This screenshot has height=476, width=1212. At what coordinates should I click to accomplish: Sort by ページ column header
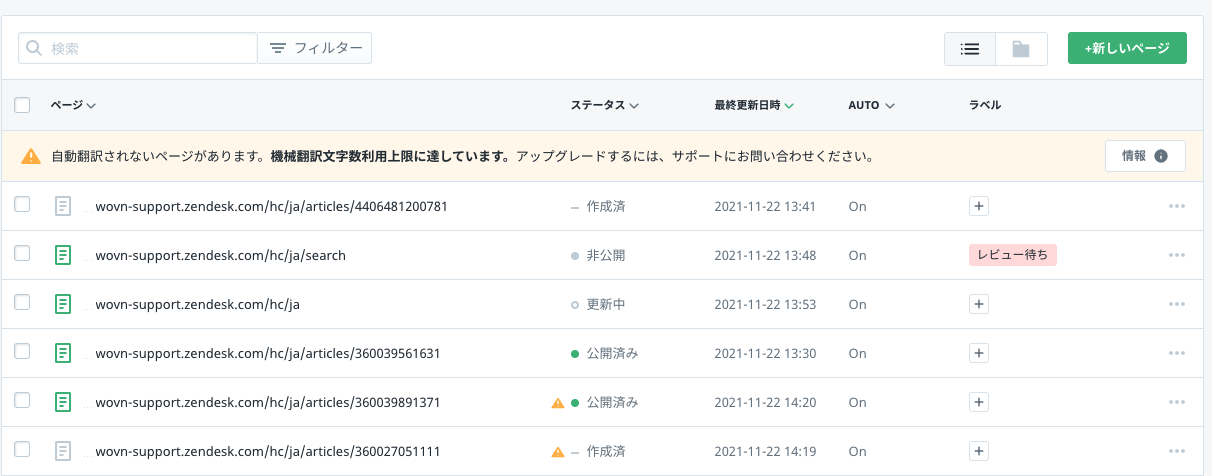[73, 105]
